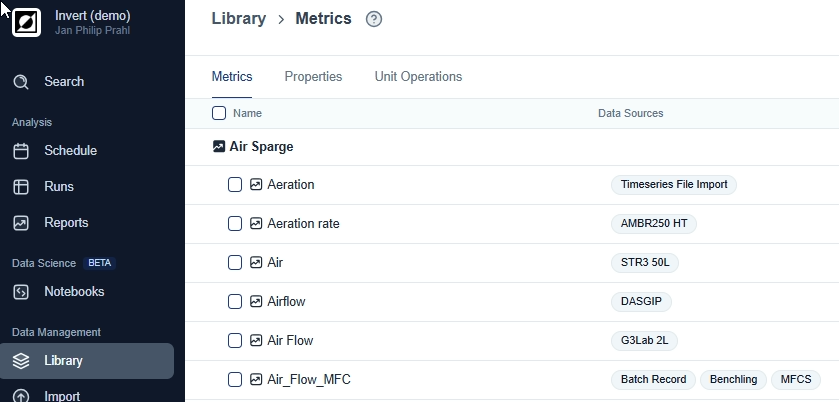Switch to the Properties tab
The image size is (839, 402).
click(x=313, y=77)
